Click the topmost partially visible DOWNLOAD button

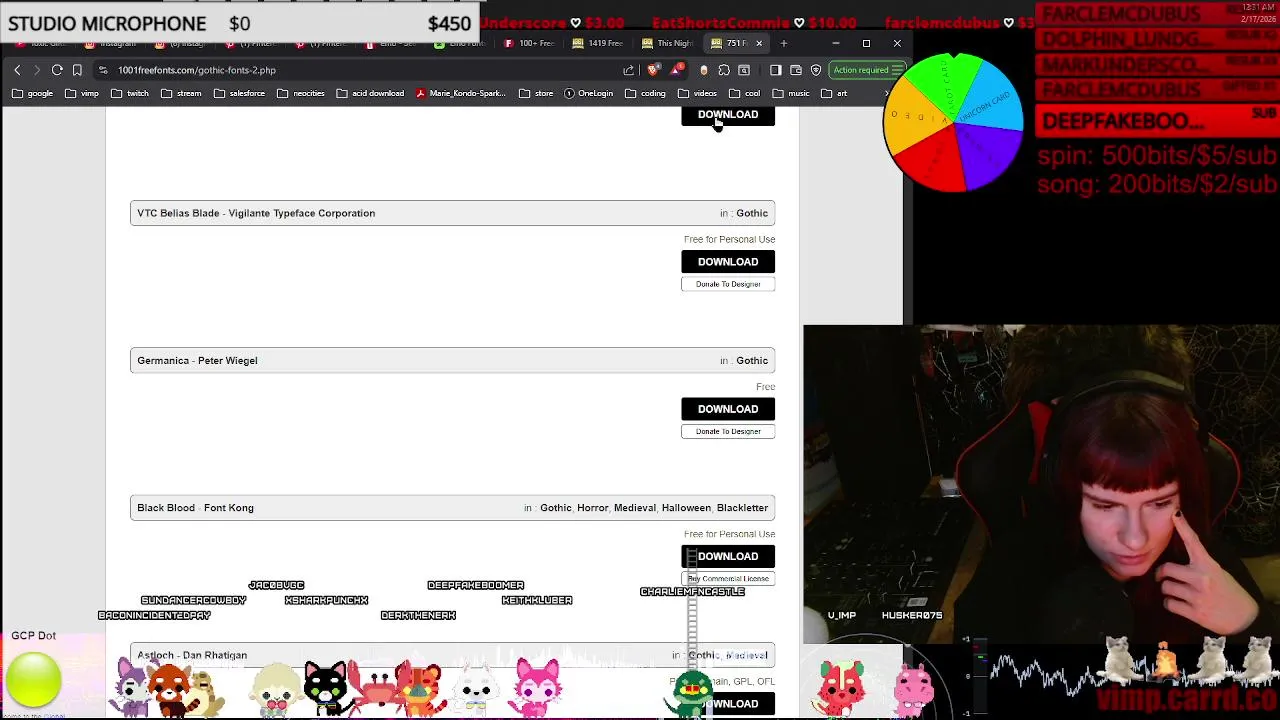[728, 115]
